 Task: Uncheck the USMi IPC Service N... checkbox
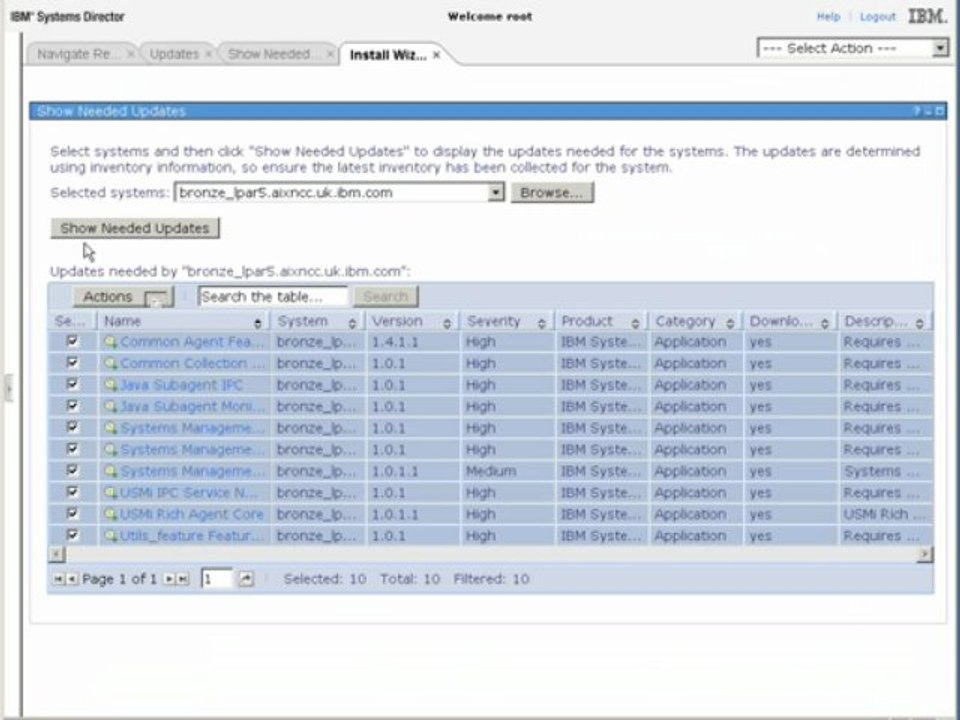click(72, 492)
